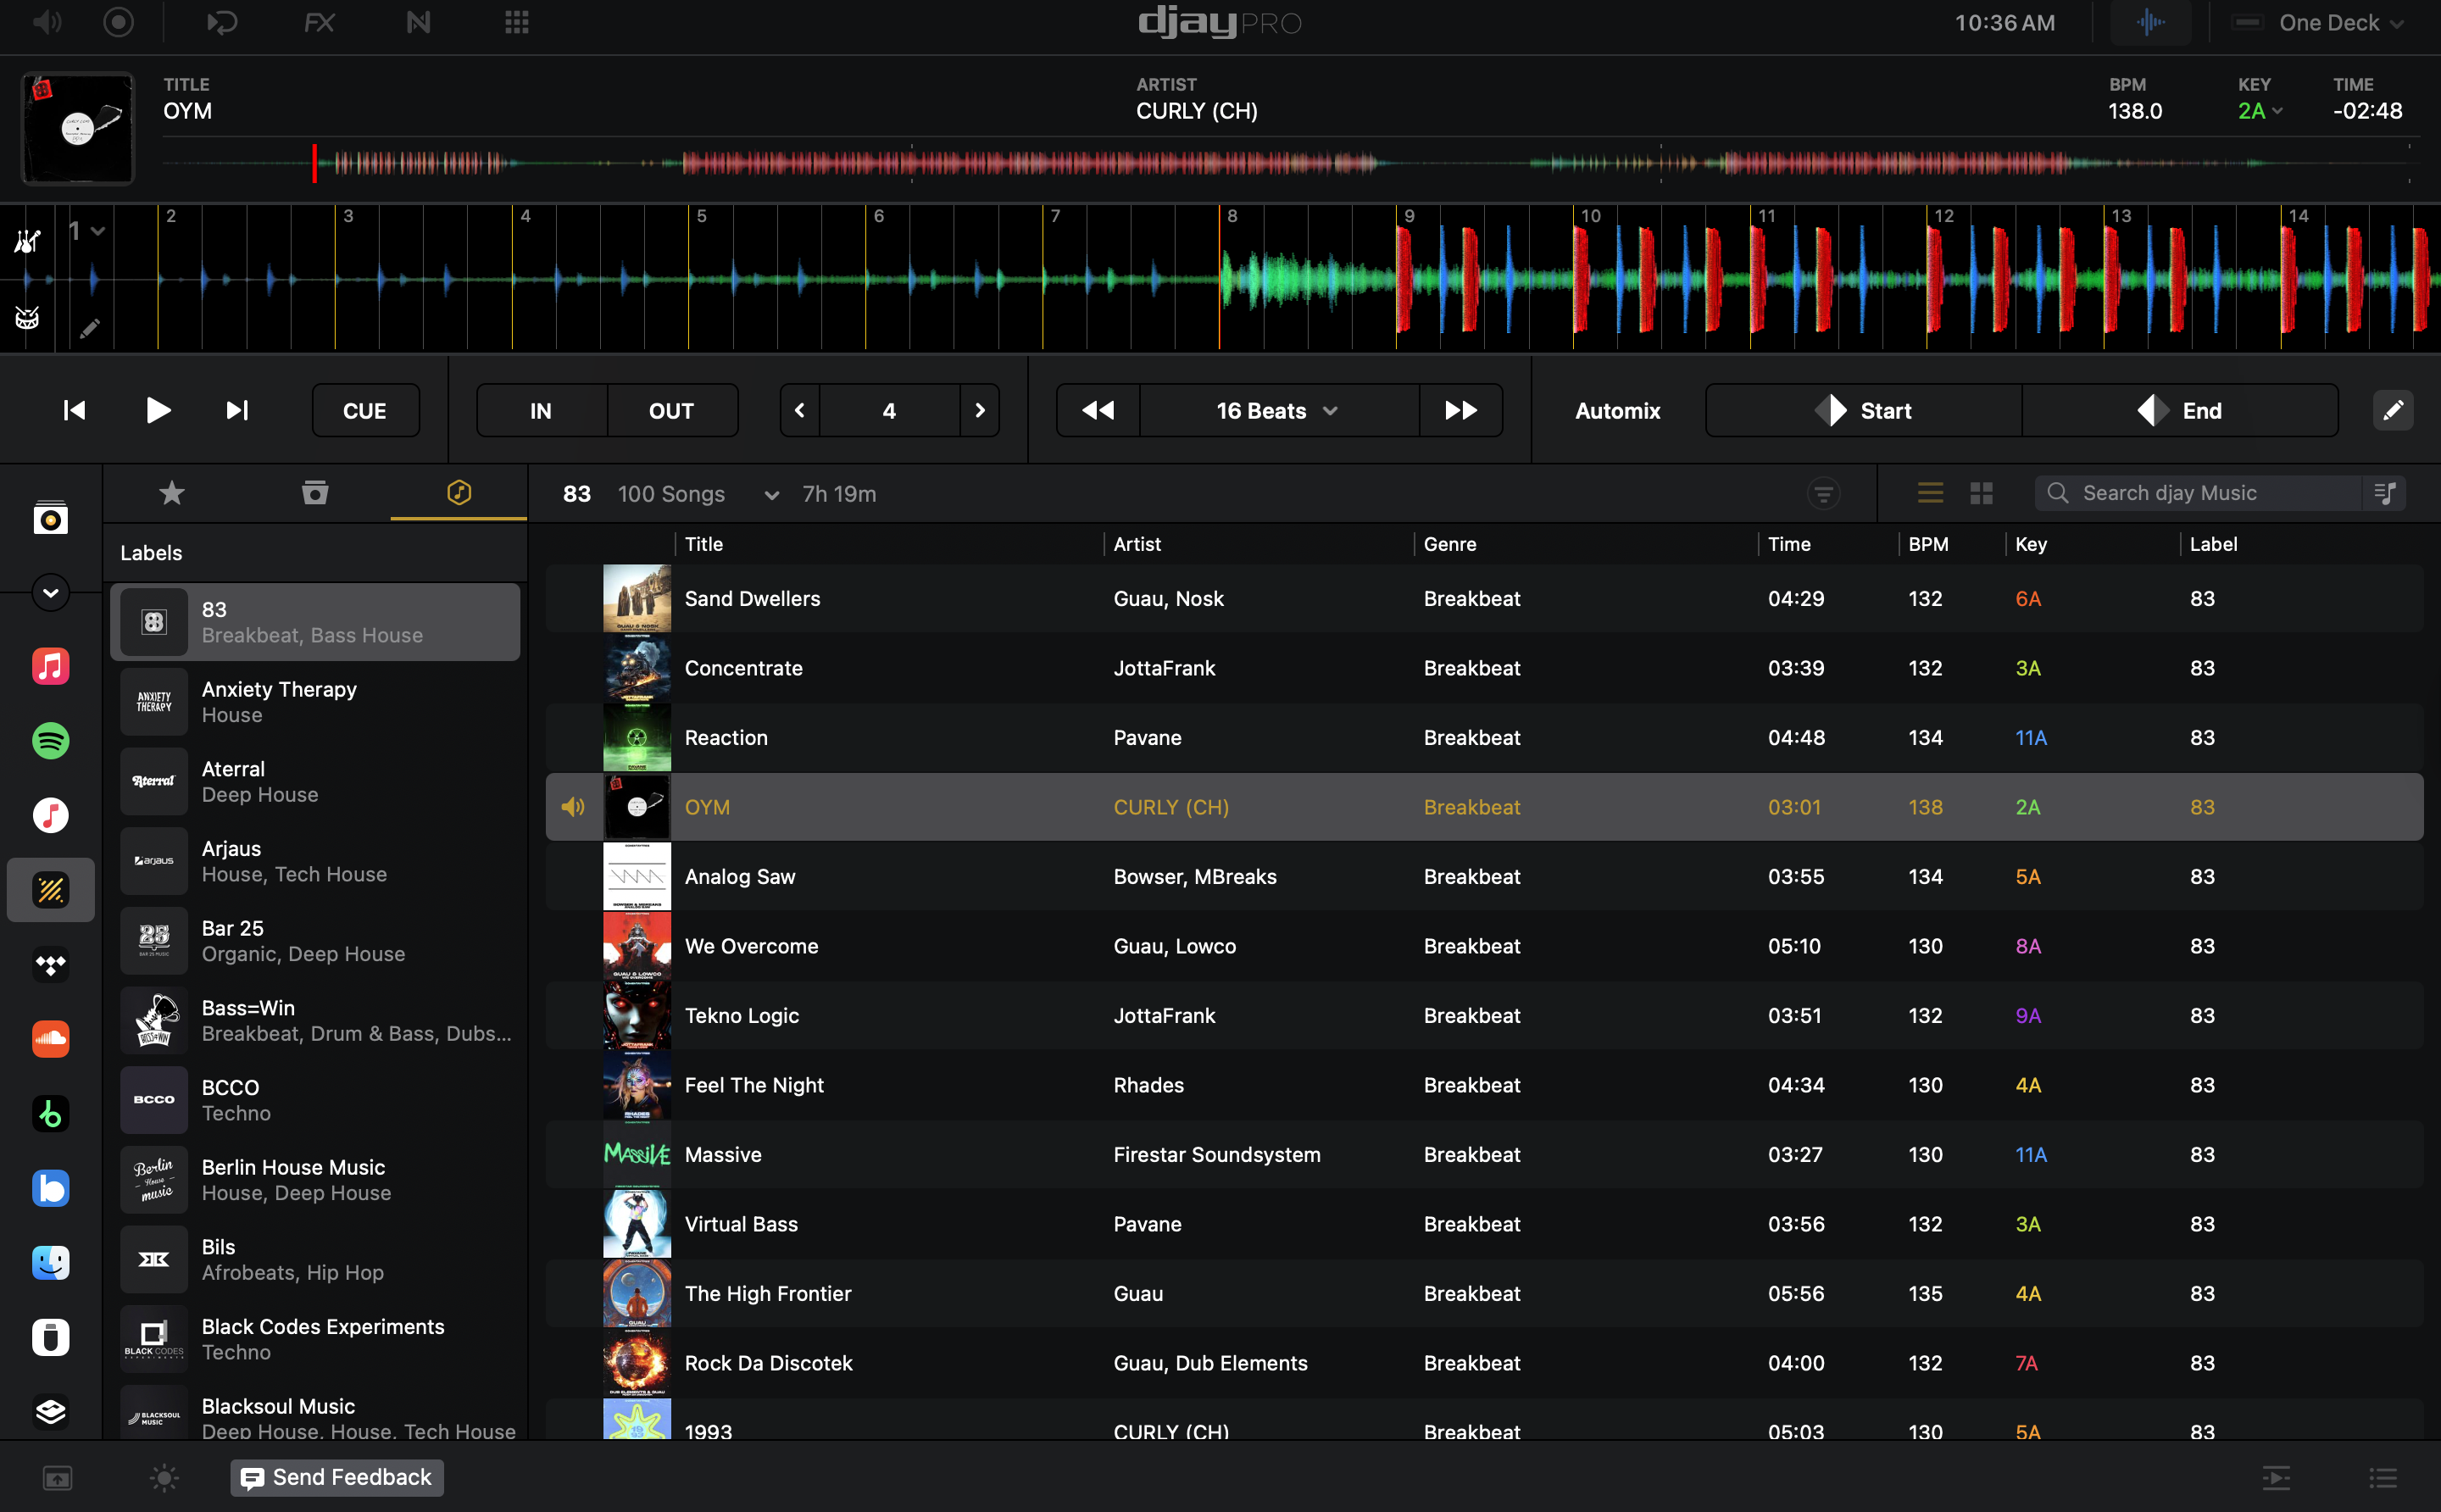Switch the song list to list view

point(1930,493)
